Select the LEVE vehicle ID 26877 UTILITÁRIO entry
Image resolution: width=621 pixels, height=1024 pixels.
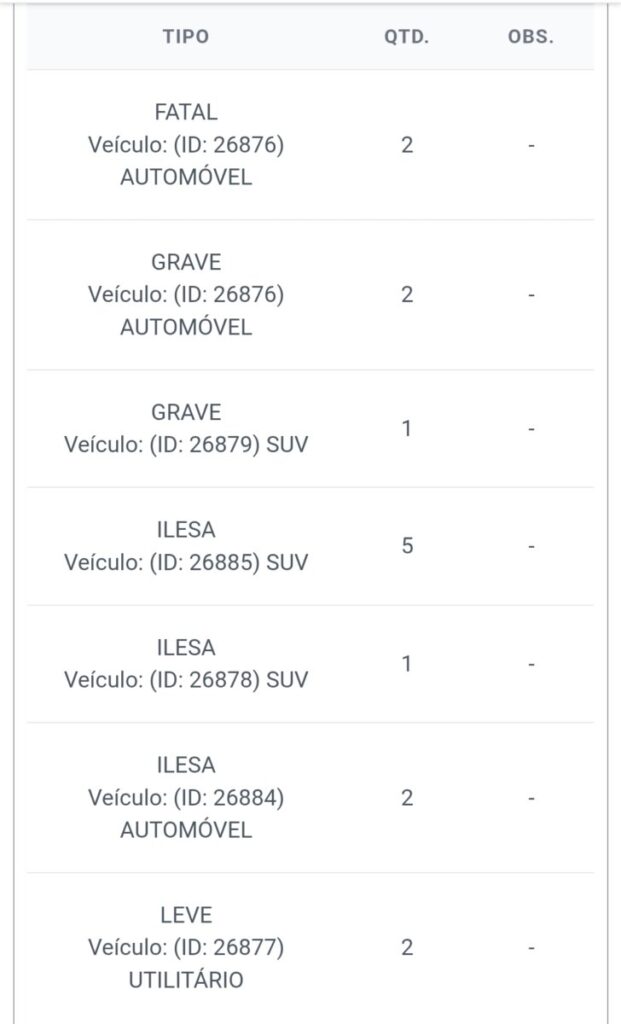[186, 947]
